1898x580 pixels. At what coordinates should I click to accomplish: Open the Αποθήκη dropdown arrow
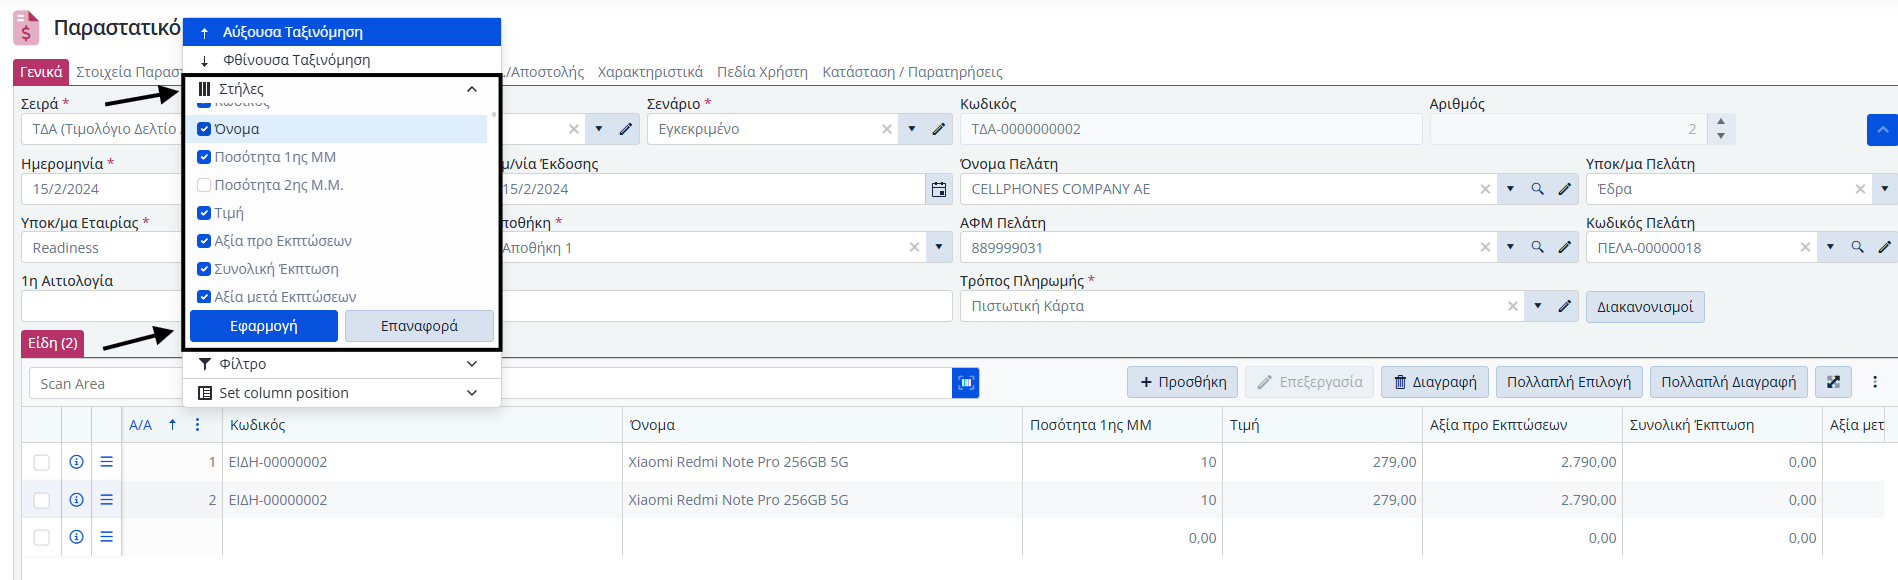click(x=939, y=247)
